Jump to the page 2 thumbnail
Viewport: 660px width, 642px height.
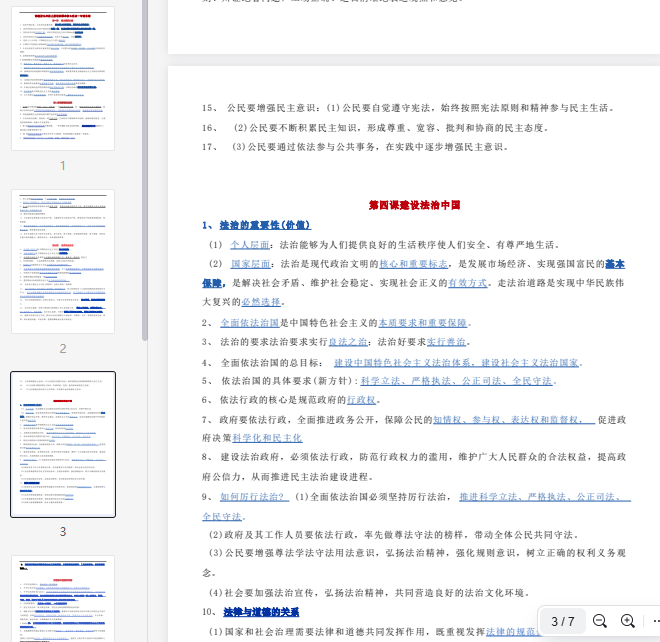(62, 262)
